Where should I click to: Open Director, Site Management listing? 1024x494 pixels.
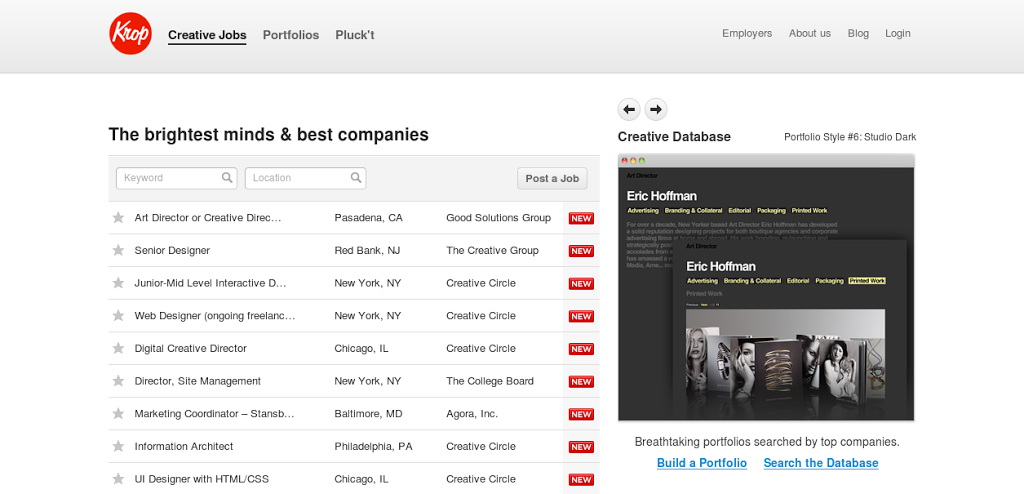[198, 381]
